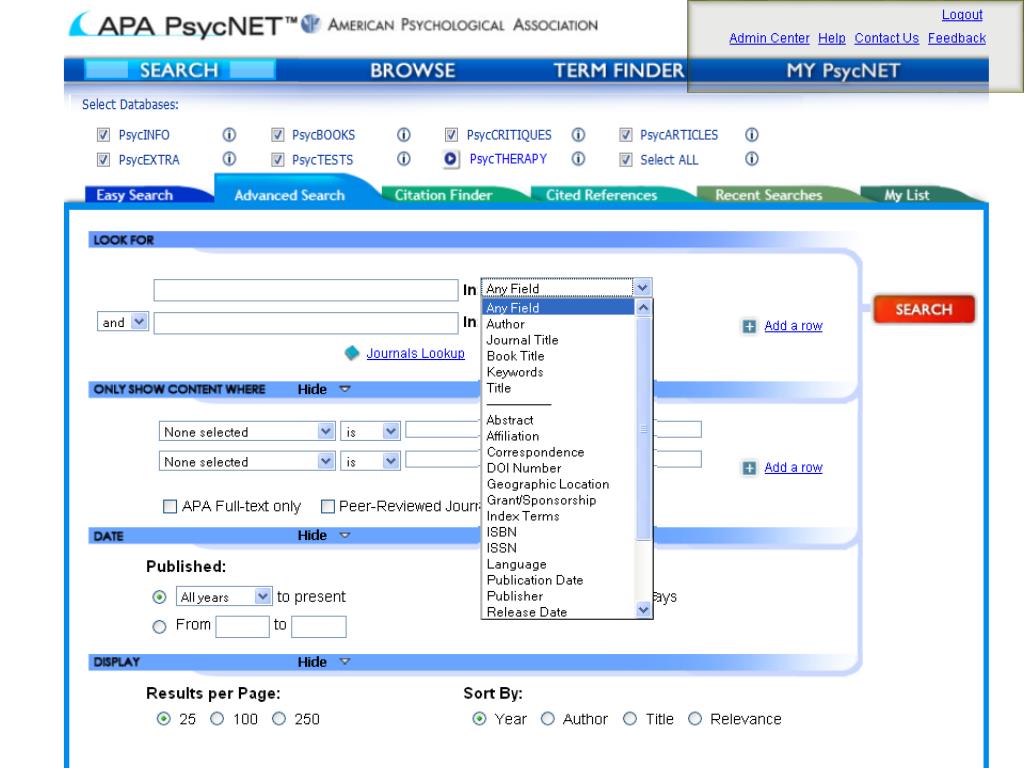Open PsycBOOKS database info icon
The image size is (1024, 768).
pos(404,135)
